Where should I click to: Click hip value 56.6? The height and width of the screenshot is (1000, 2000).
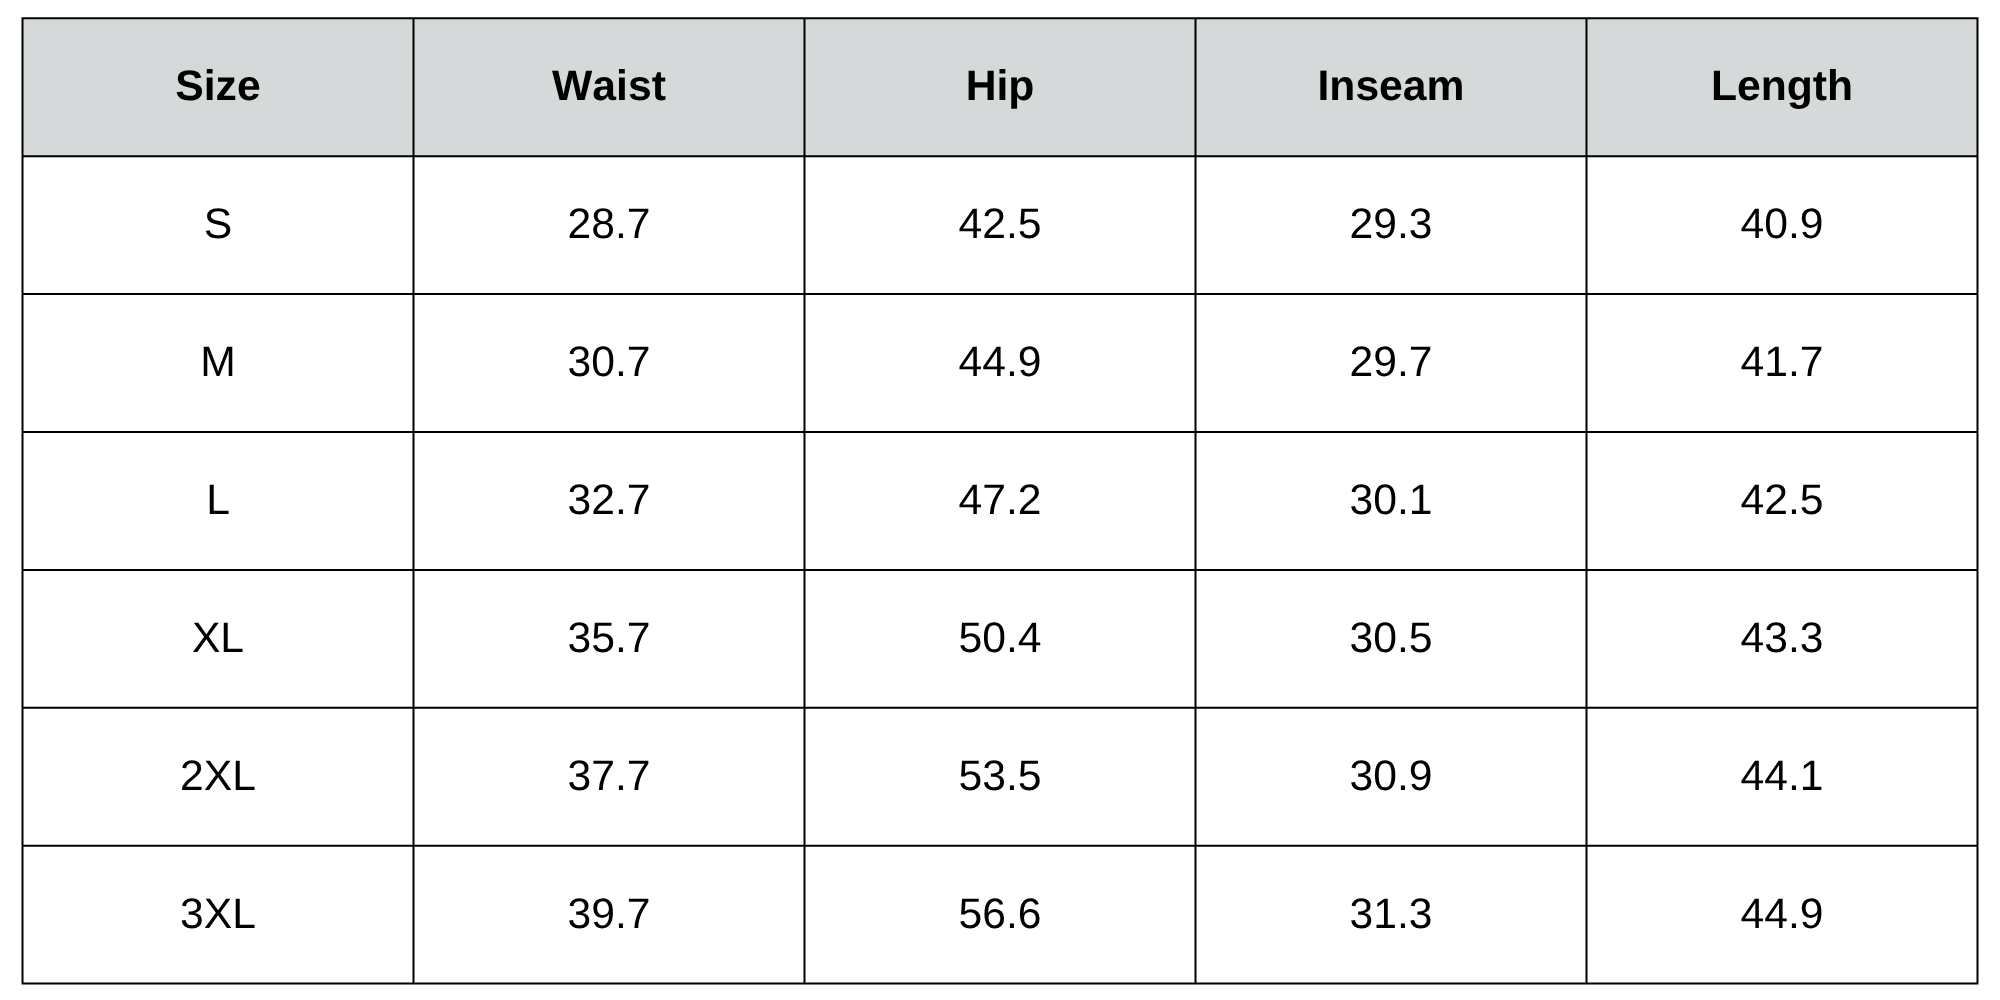coord(999,914)
